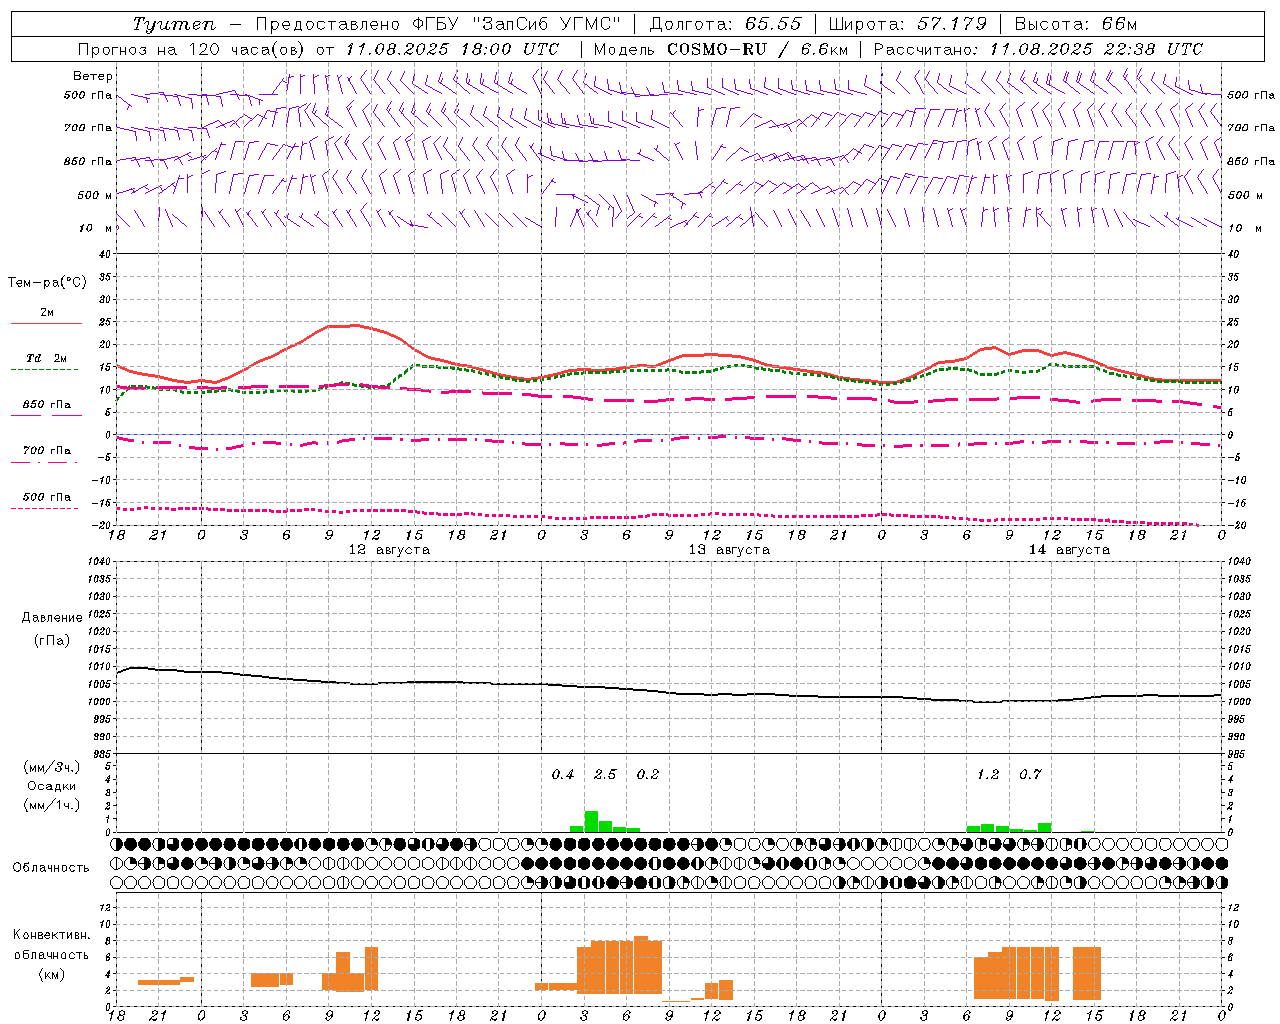Click the Тем-ра(°C) temperature axis label

[x=47, y=283]
